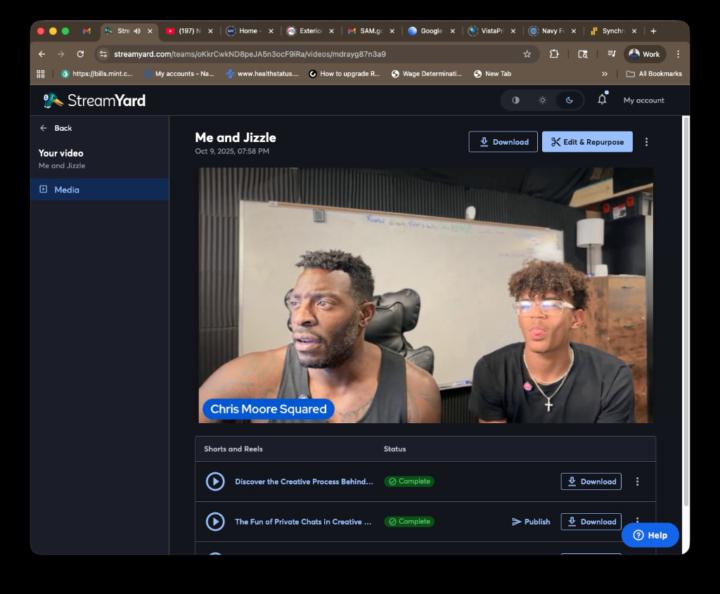Click the Me and Jizzle video preview
This screenshot has width=720, height=594.
425,295
